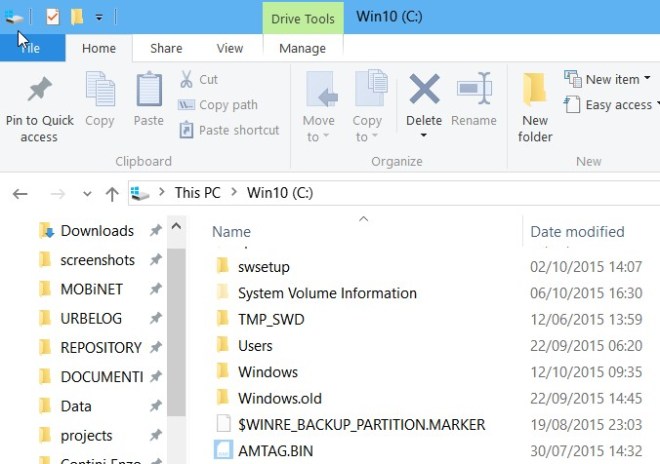Click the Copy ribbon icon
This screenshot has height=464, width=660.
[100, 89]
